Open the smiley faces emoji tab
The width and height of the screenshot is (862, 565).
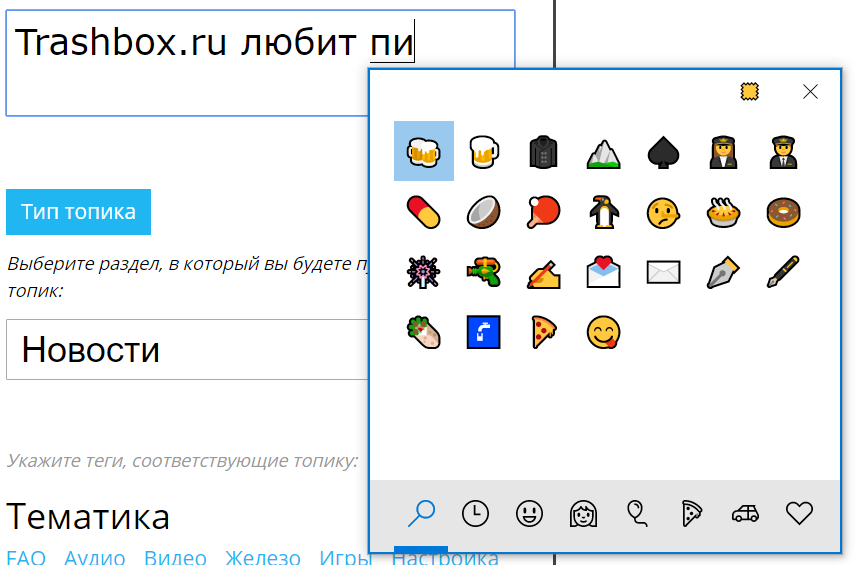[x=529, y=513]
